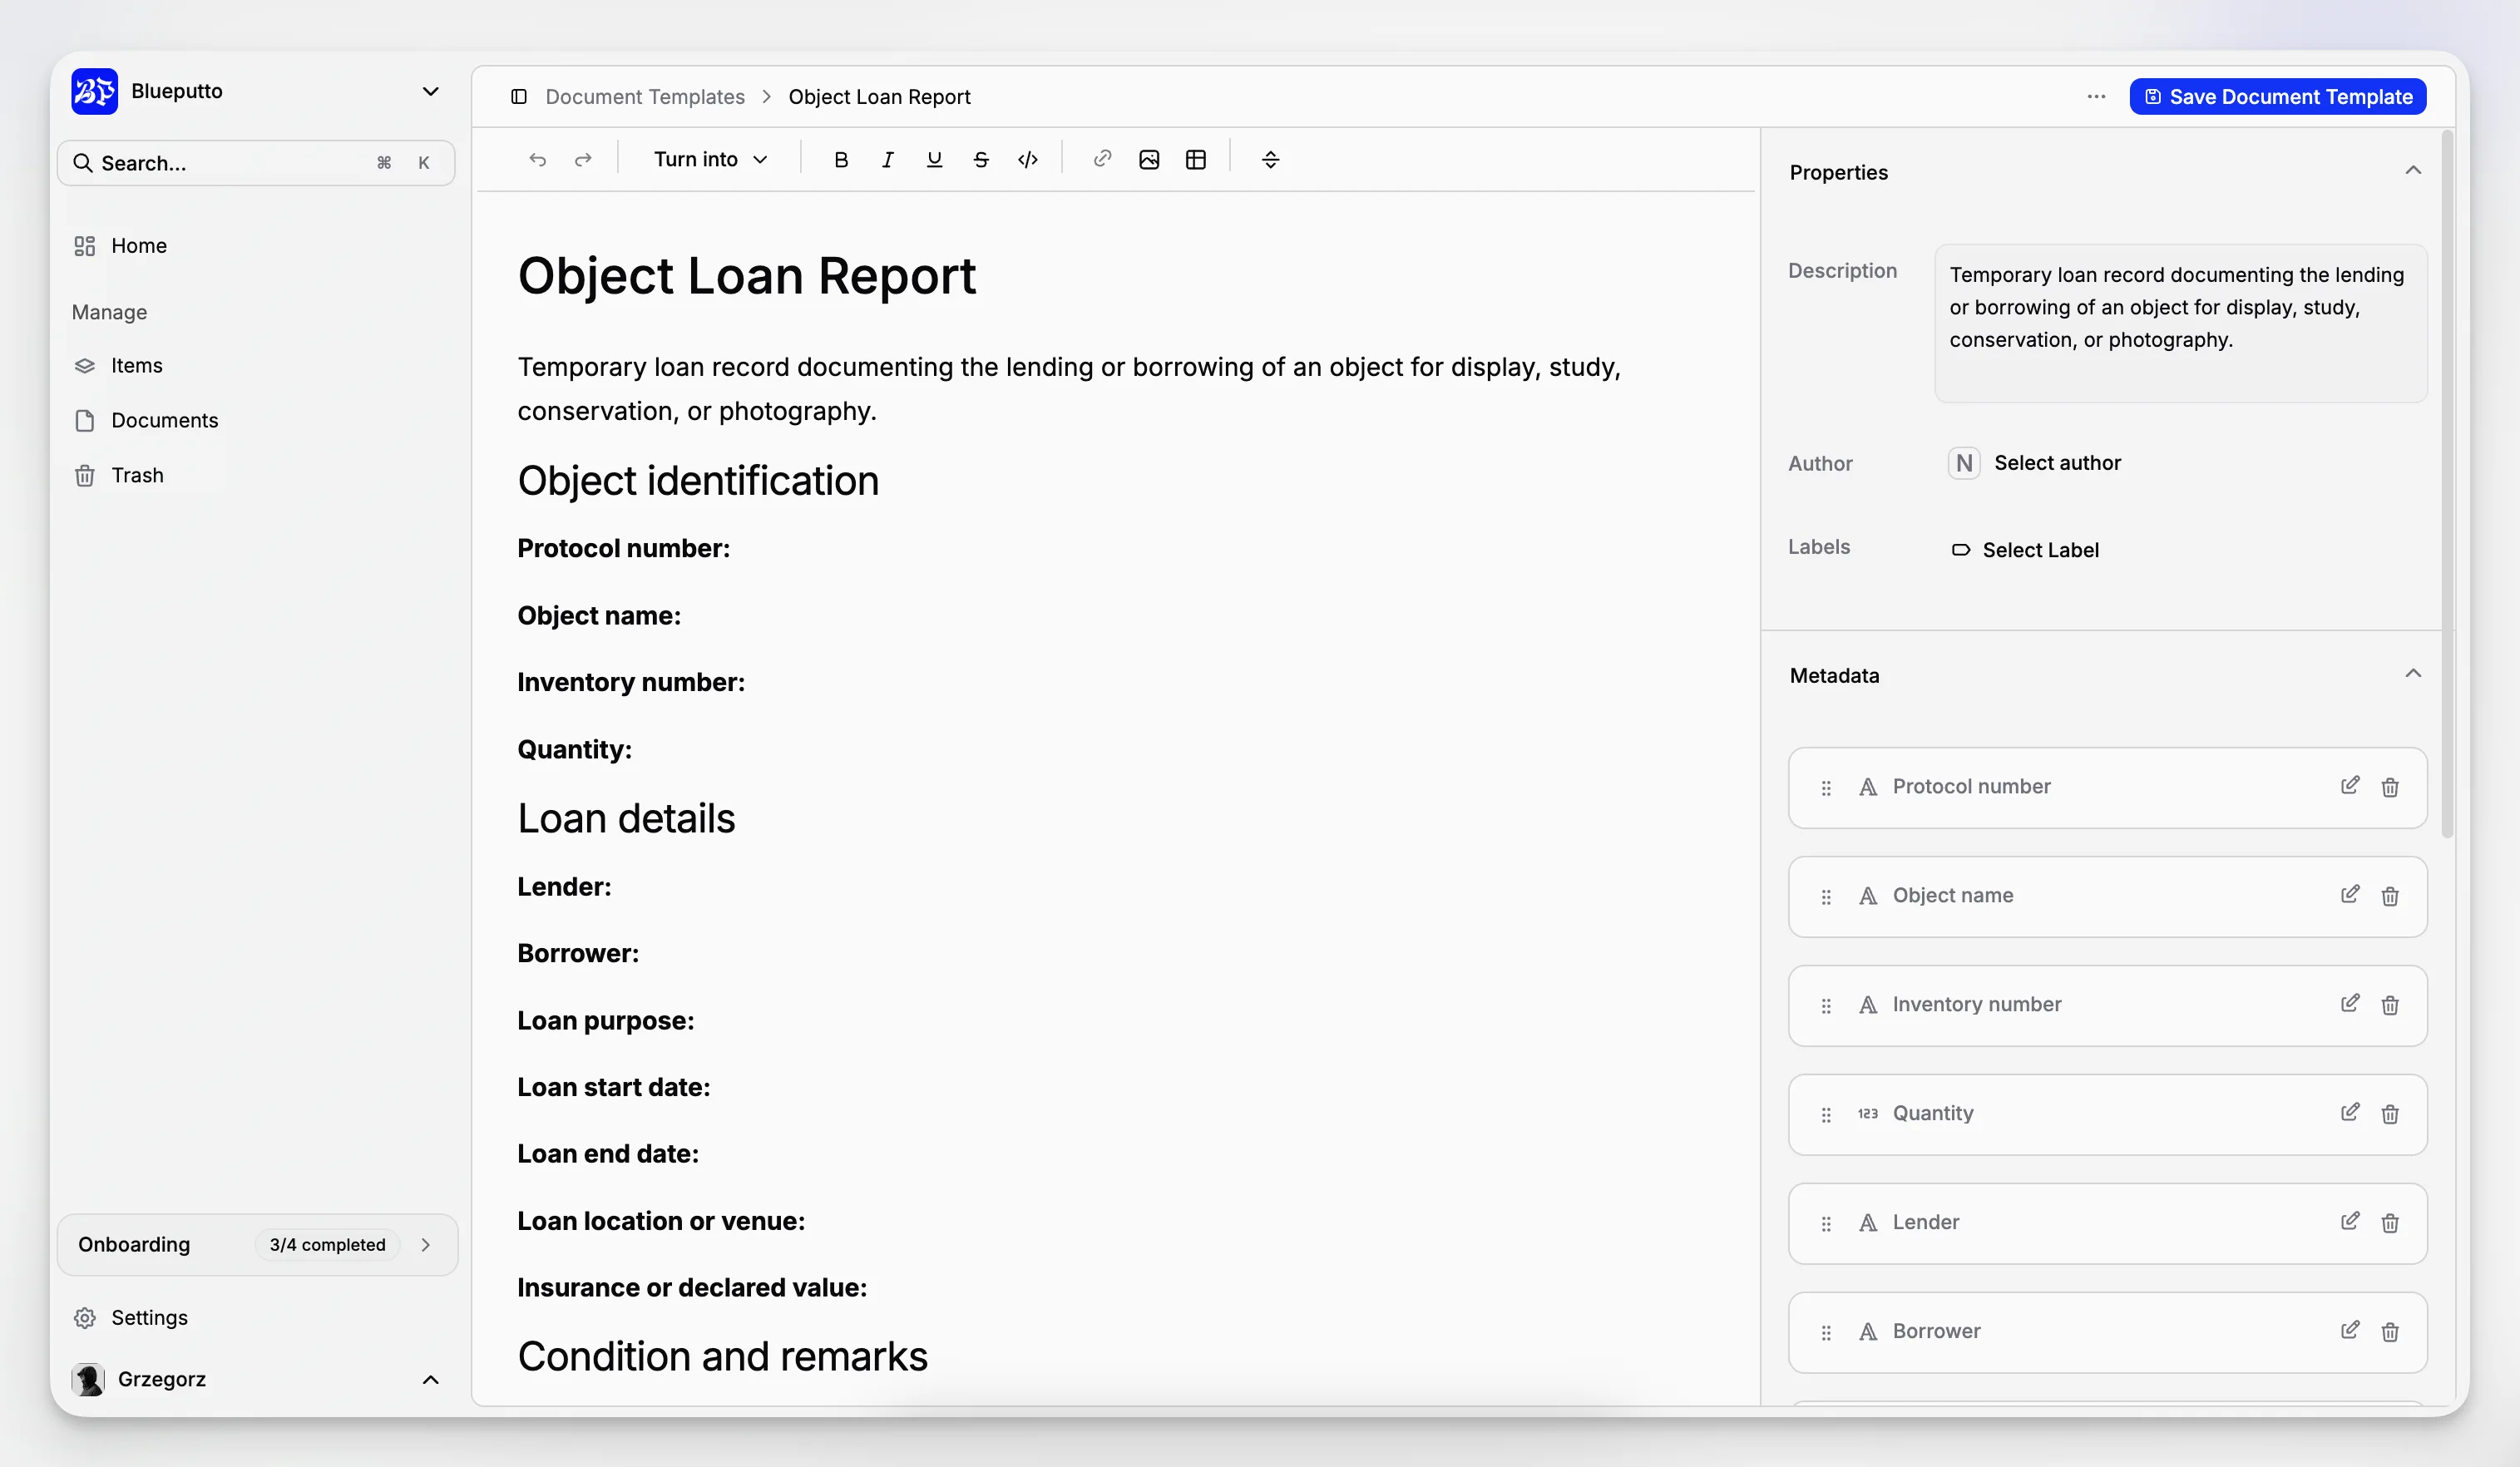Toggle inline code formatting

tap(1028, 160)
